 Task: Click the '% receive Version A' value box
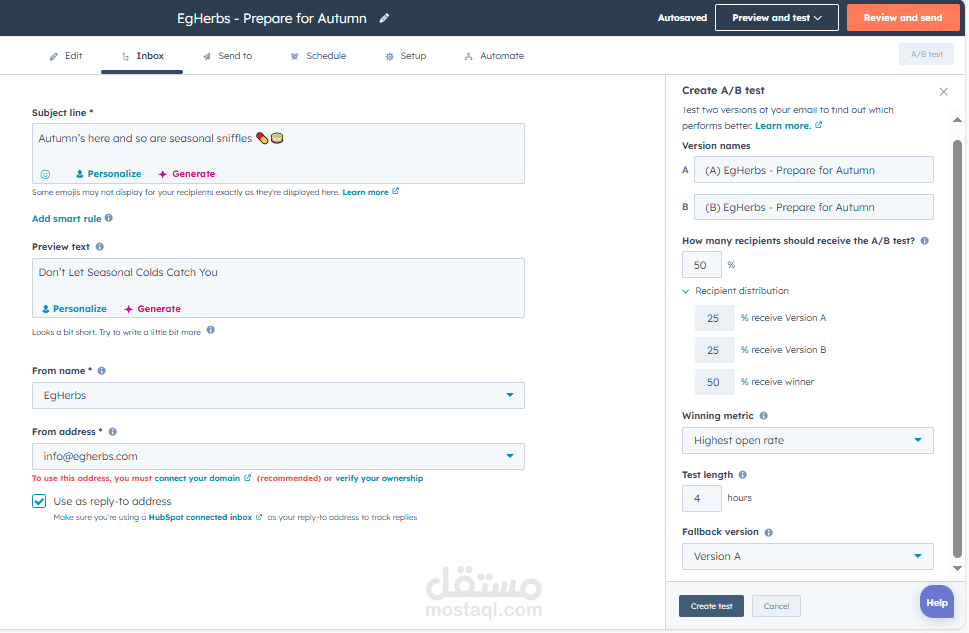point(714,318)
